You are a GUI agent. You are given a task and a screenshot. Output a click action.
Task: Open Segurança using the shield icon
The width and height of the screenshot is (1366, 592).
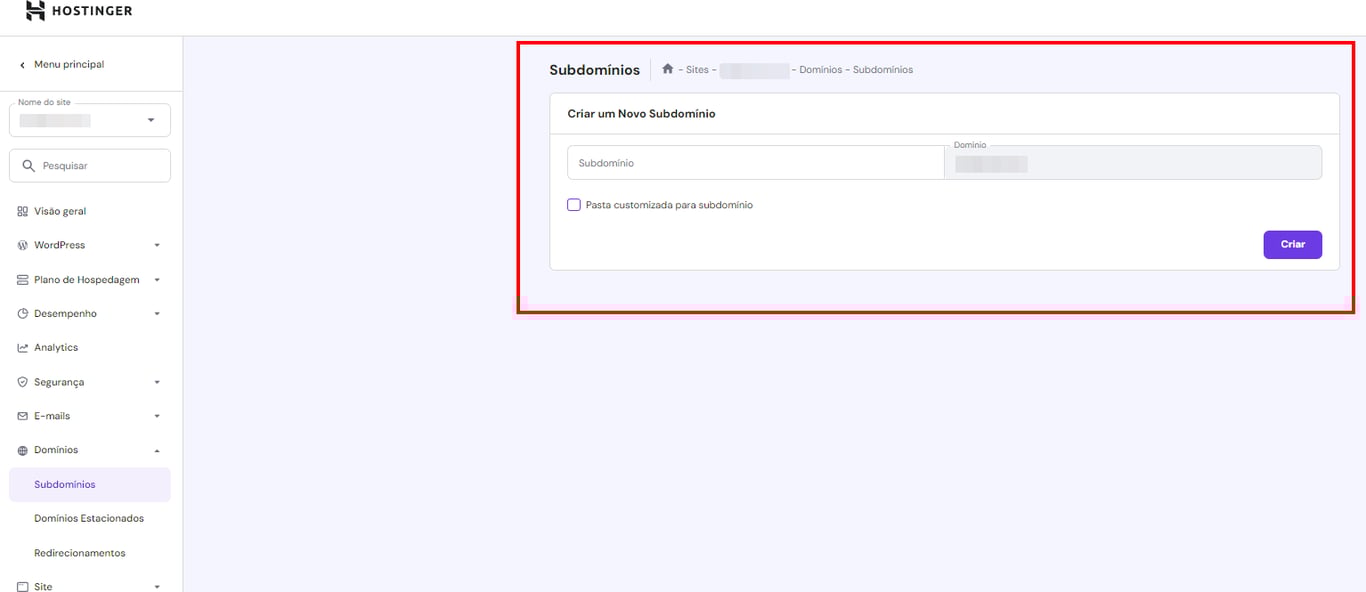tap(21, 382)
